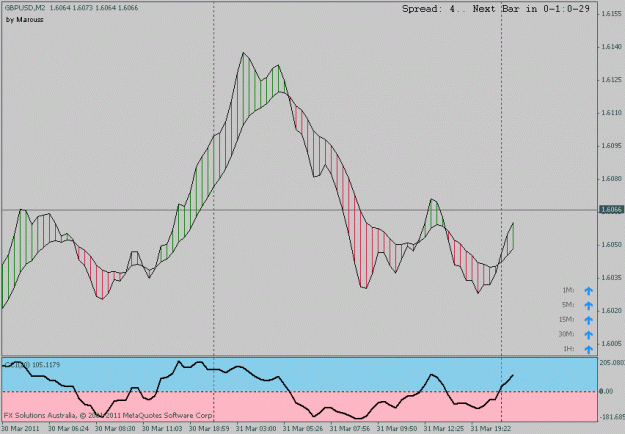Click the '5M:' timeframe label
Image resolution: width=625 pixels, height=434 pixels.
point(568,305)
